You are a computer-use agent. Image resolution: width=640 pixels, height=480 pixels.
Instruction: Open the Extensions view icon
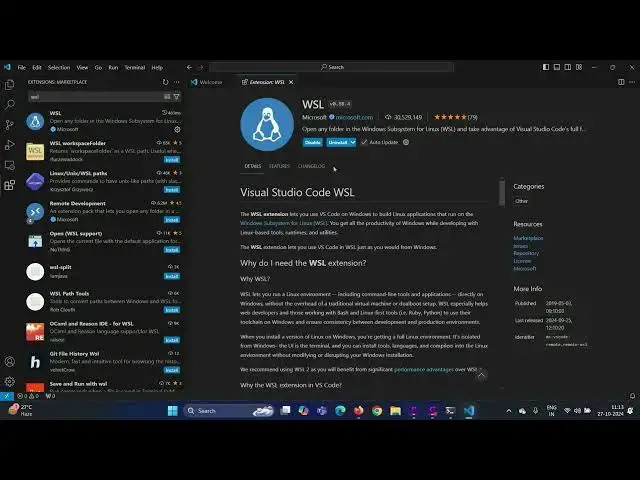(9, 185)
